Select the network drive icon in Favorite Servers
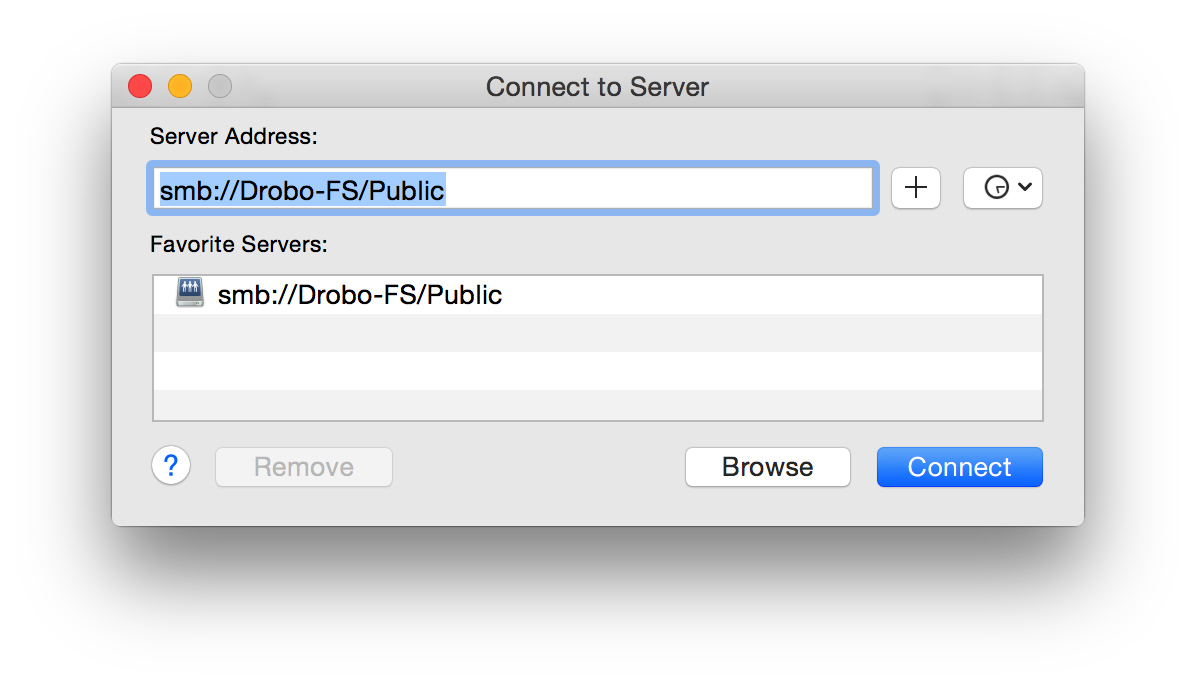The width and height of the screenshot is (1196, 686). coord(190,292)
